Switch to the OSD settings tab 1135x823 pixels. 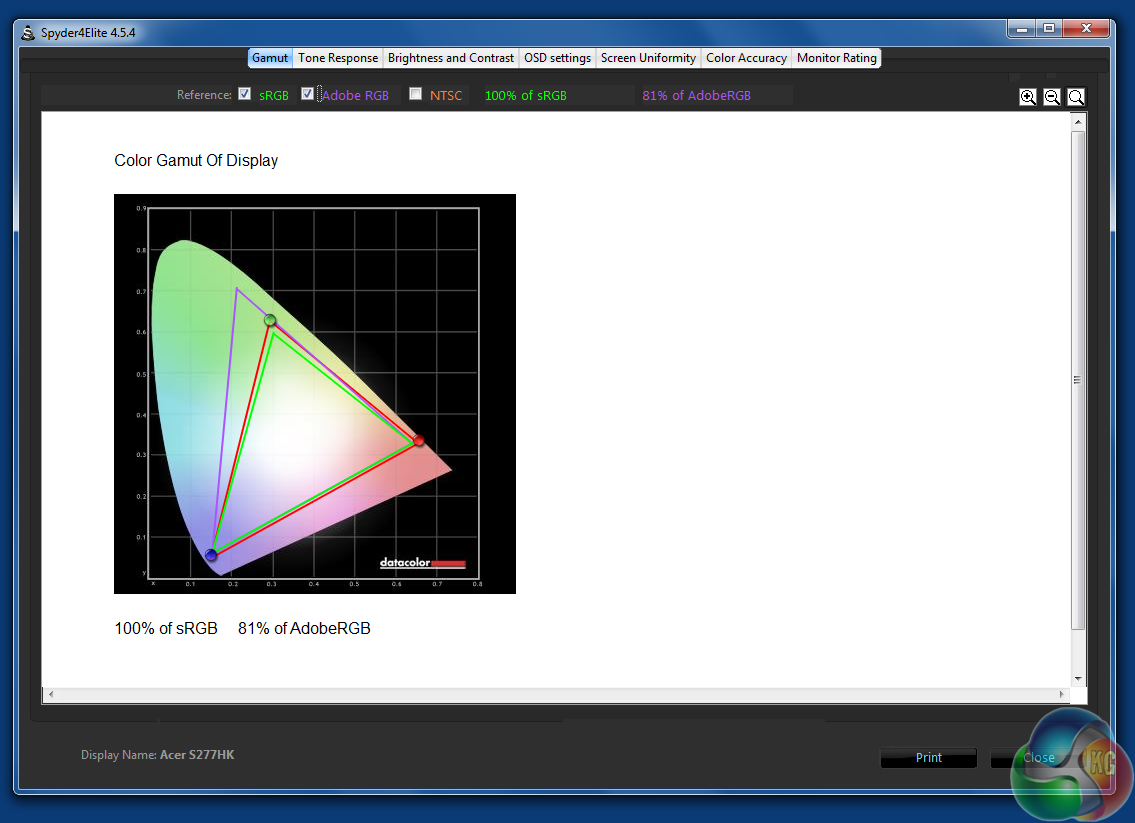click(x=557, y=58)
